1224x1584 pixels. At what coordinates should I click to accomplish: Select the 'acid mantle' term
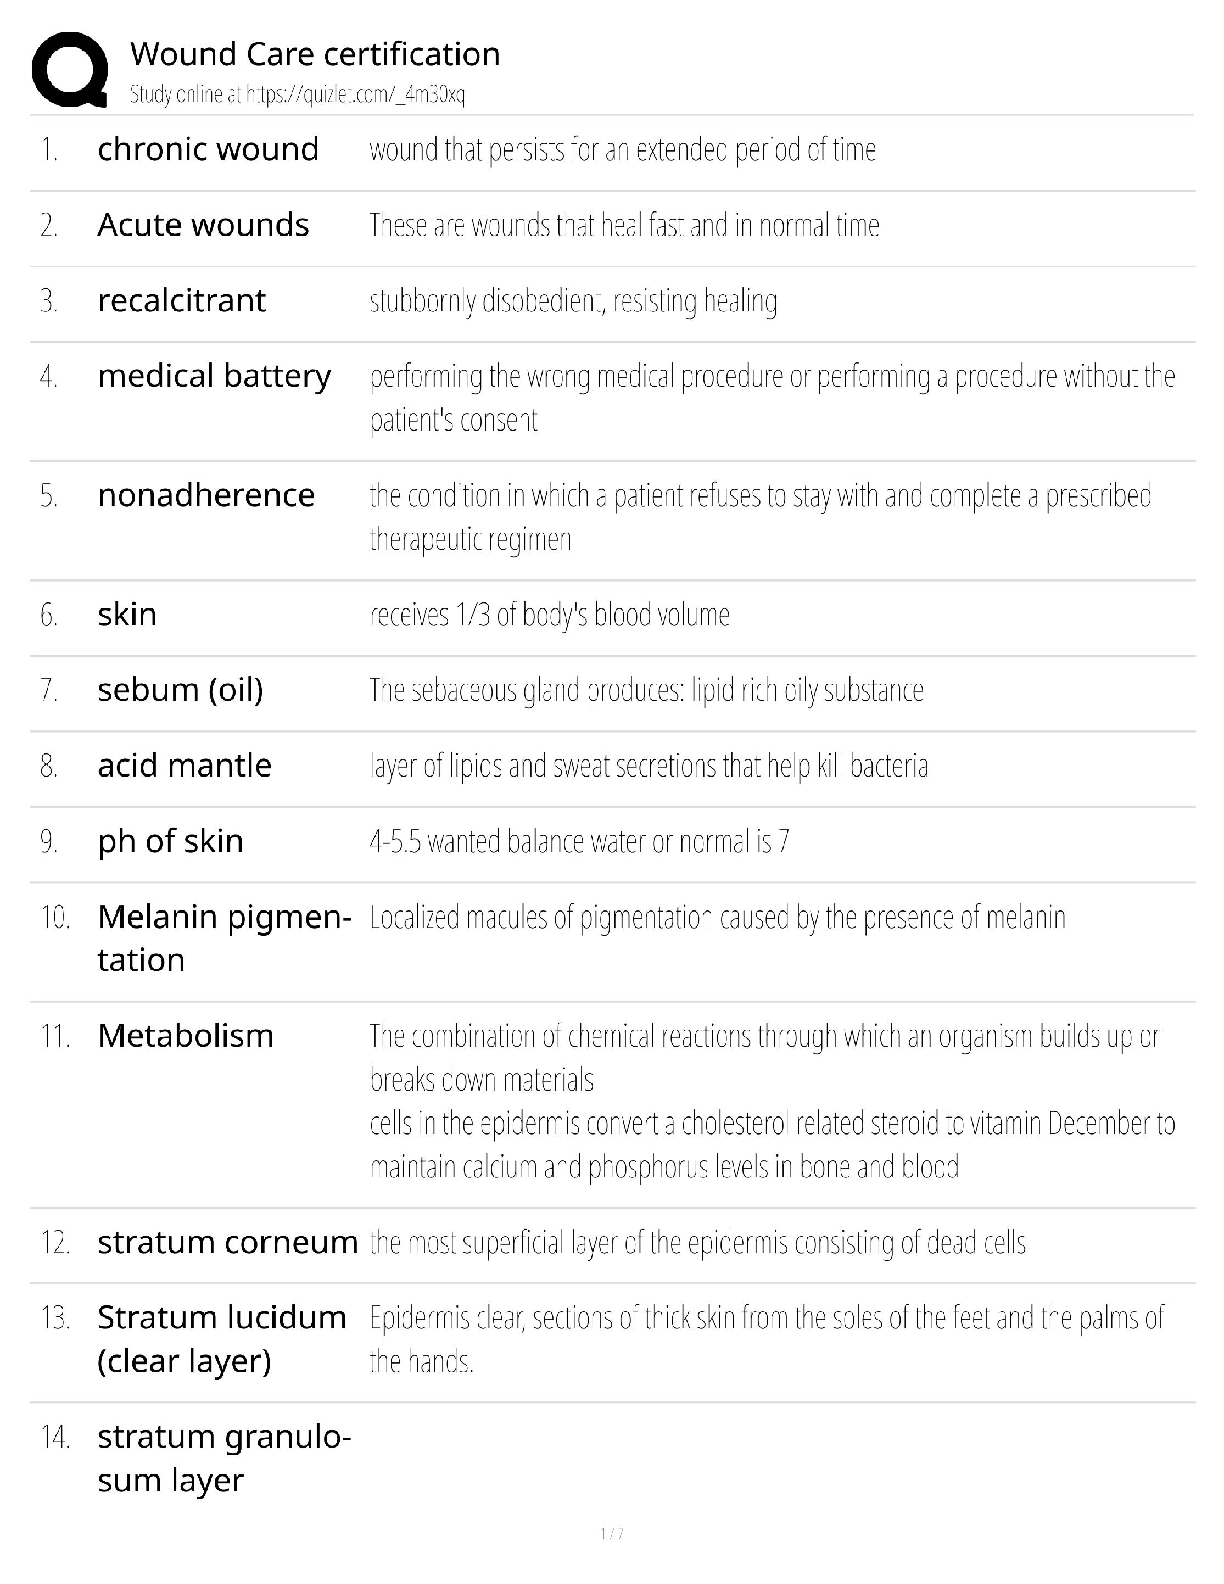[184, 766]
